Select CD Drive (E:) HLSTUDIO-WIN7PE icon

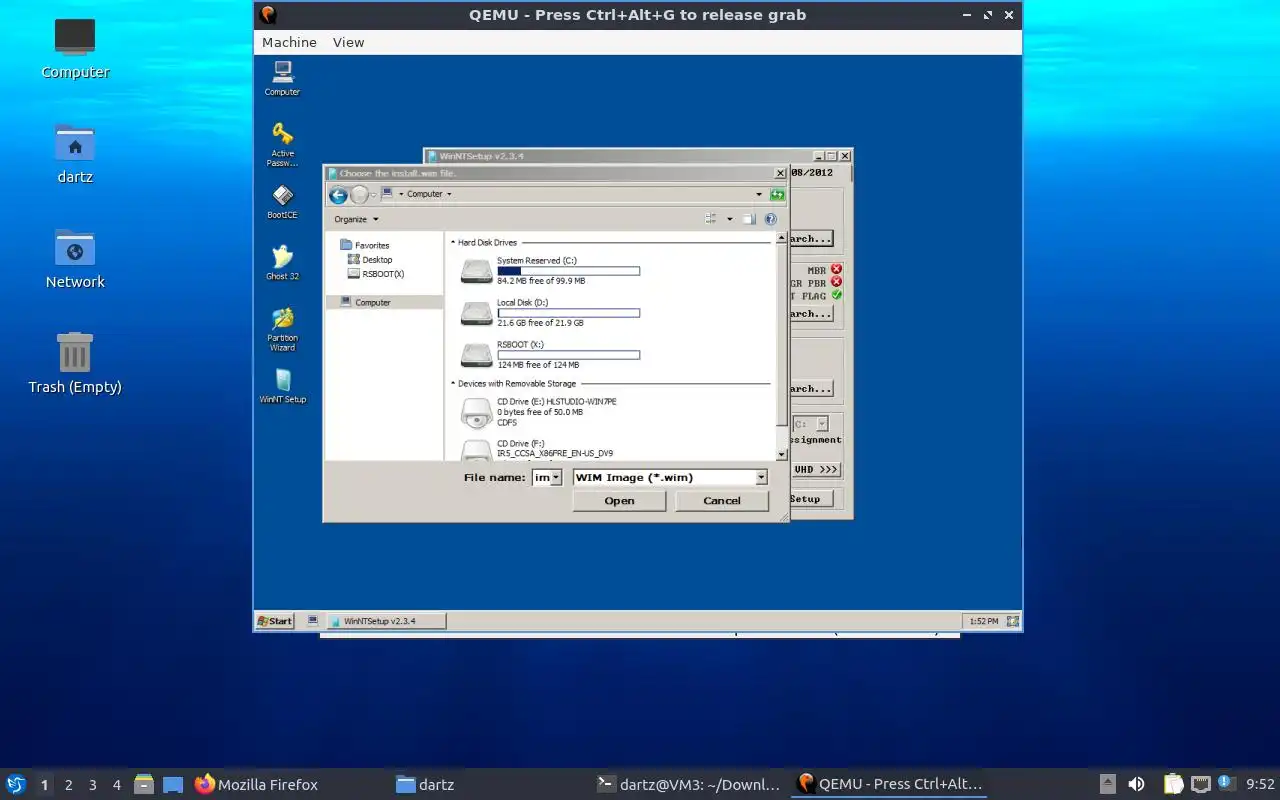476,412
